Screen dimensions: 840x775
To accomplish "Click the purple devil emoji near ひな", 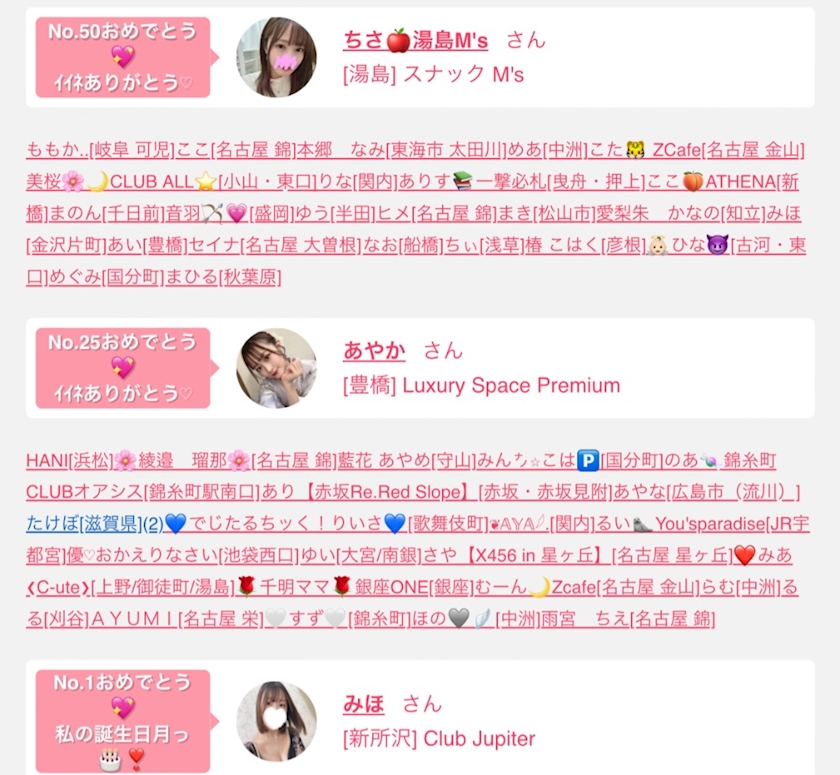I will [717, 245].
